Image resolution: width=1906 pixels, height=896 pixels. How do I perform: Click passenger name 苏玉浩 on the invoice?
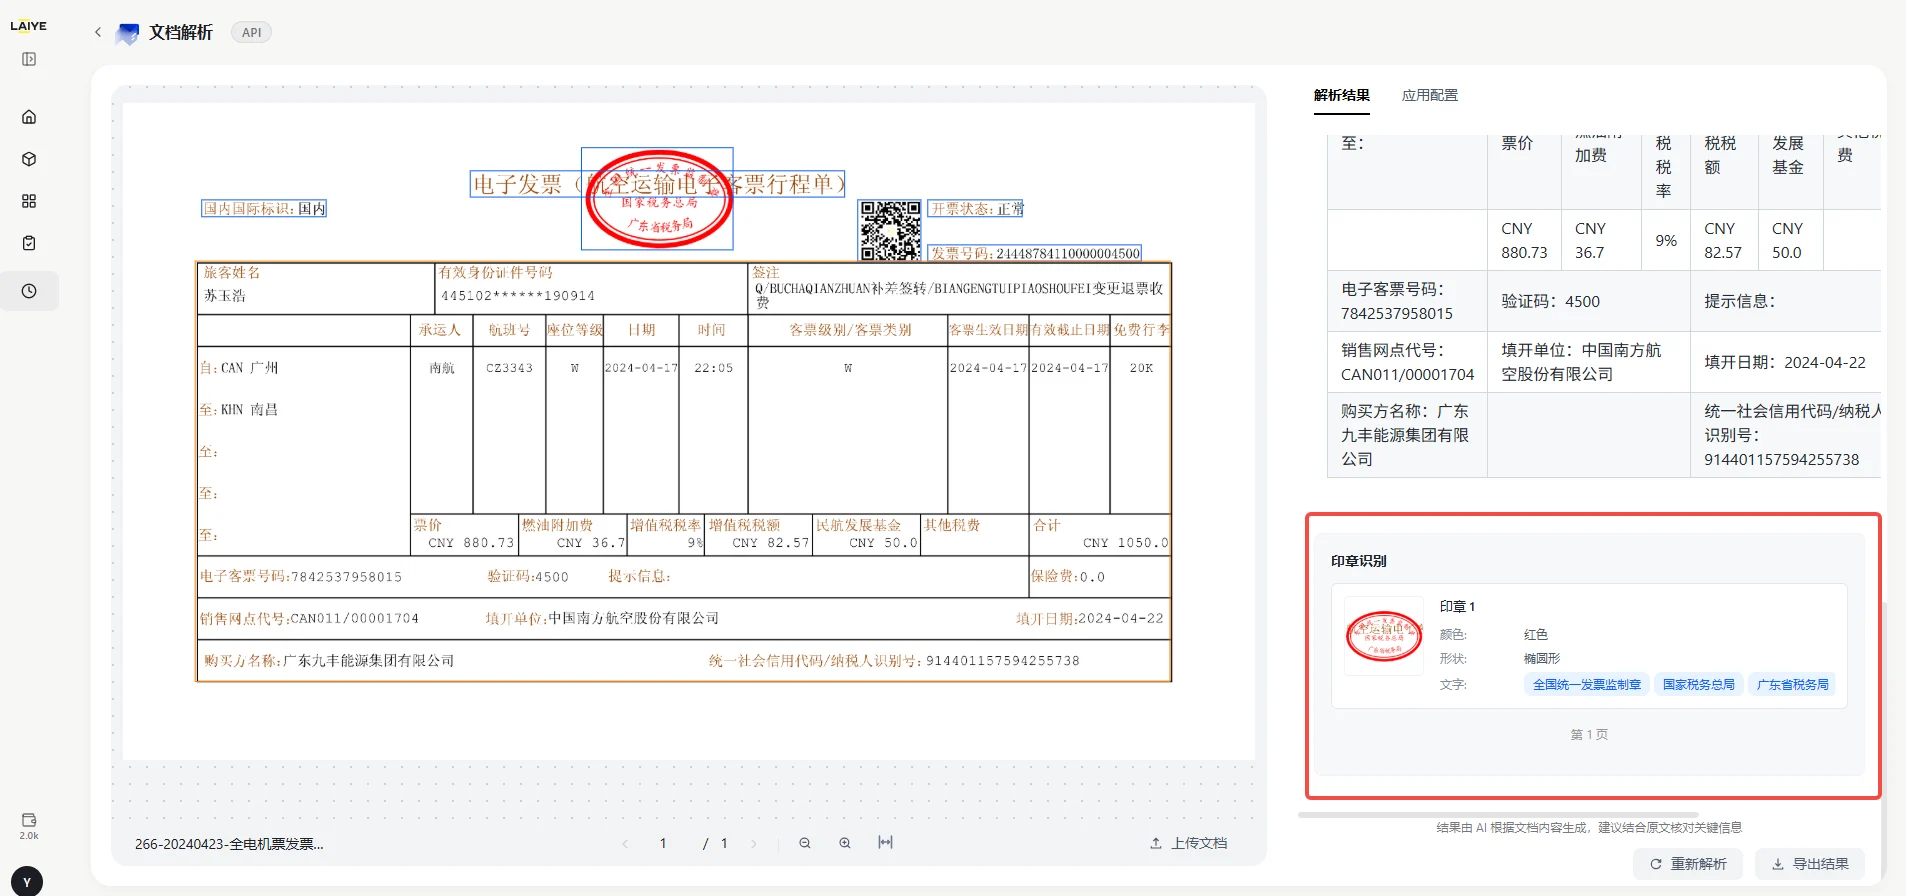point(225,296)
